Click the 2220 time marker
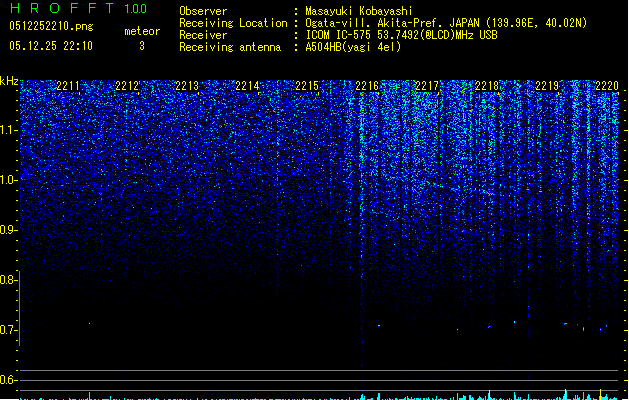The width and height of the screenshot is (629, 400). pyautogui.click(x=607, y=86)
